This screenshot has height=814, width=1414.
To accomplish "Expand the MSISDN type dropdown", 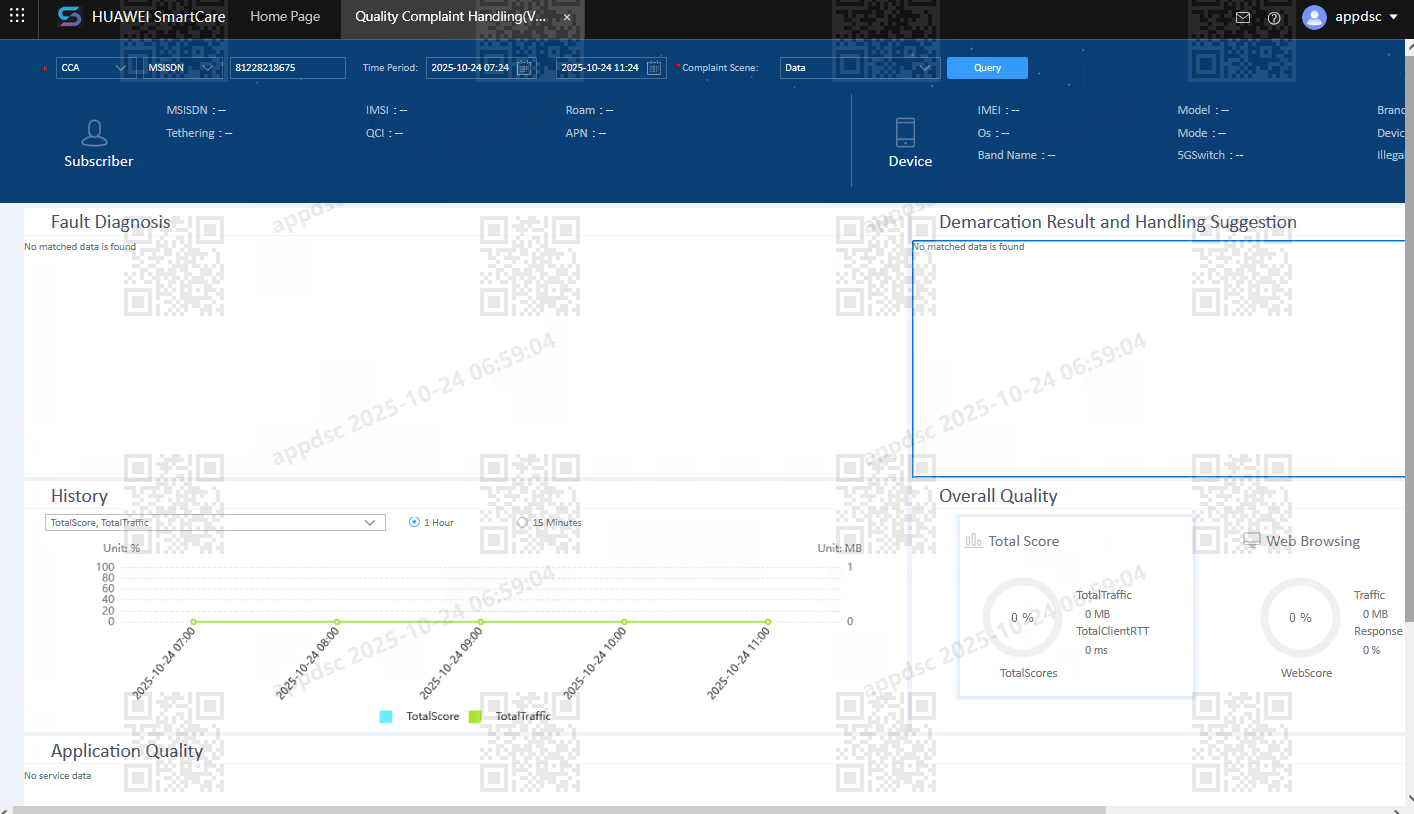I will click(183, 68).
